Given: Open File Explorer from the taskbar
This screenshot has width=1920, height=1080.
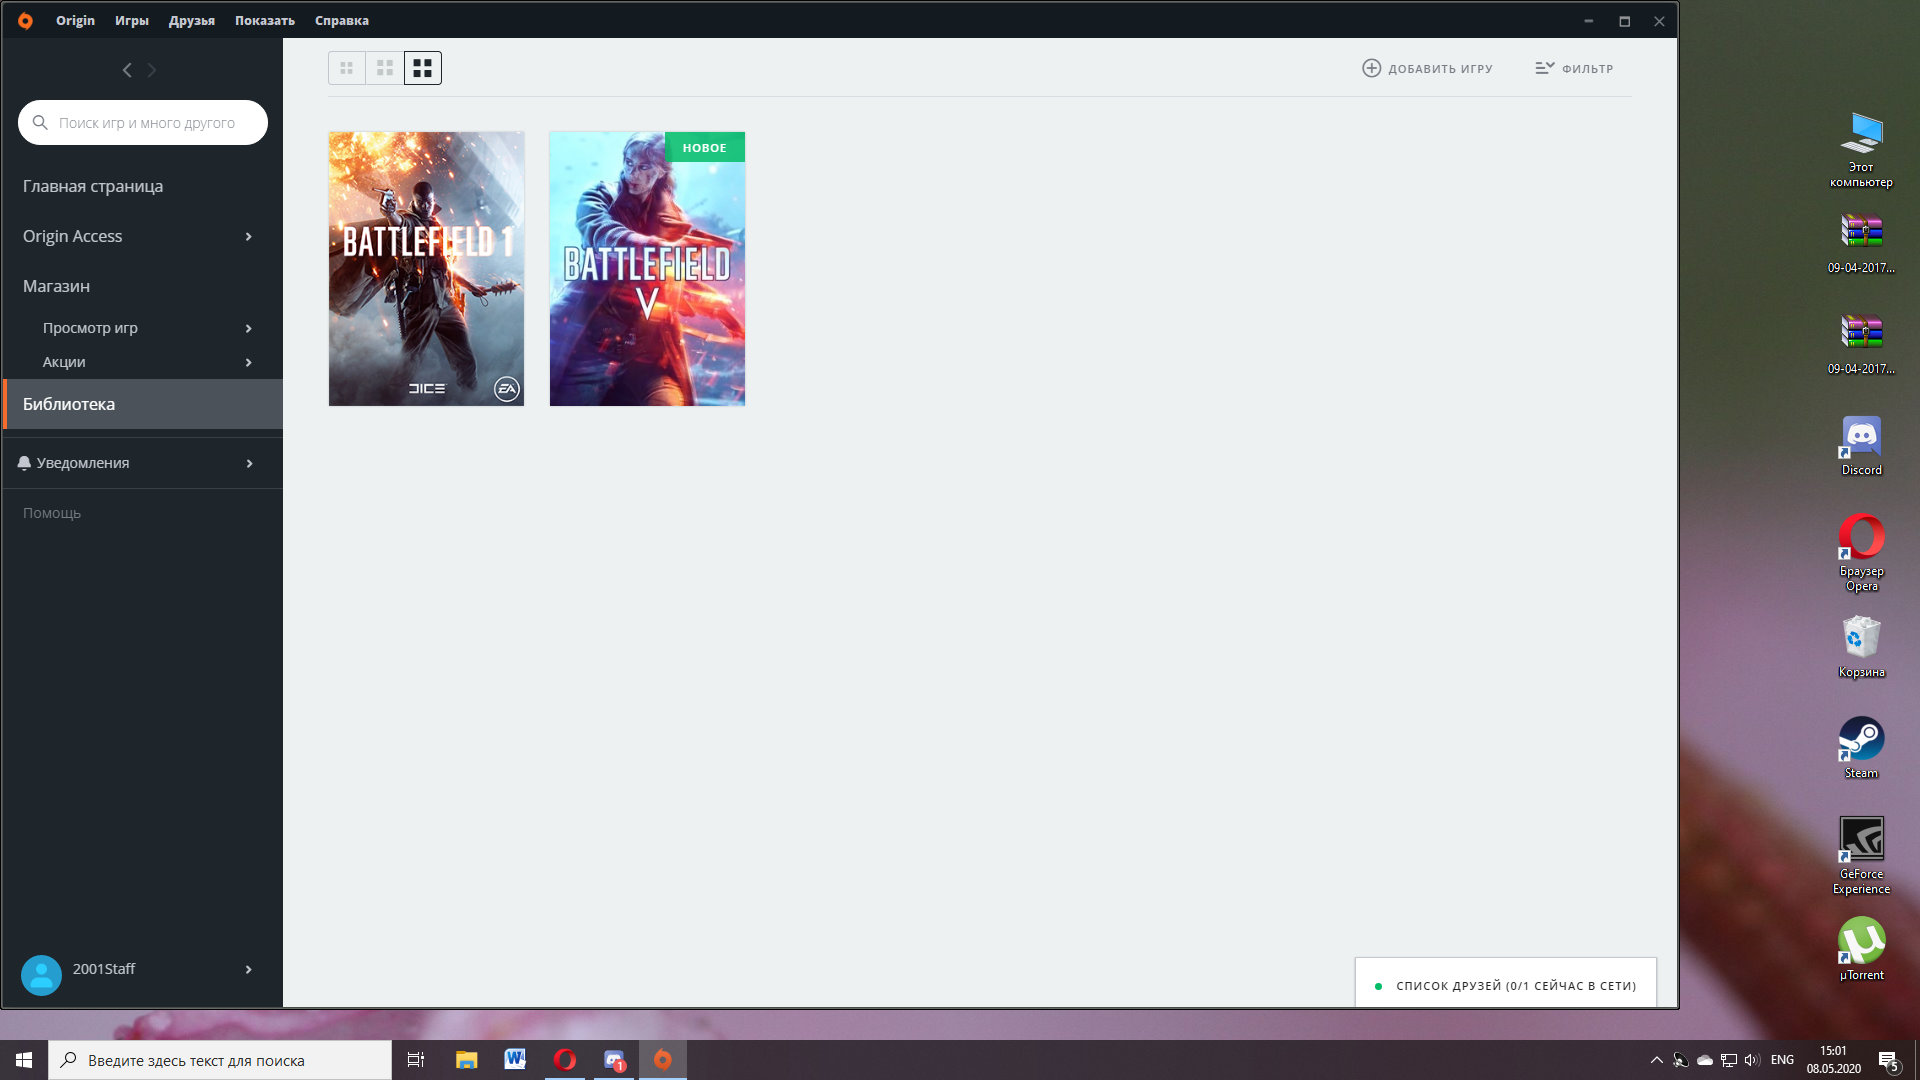Looking at the screenshot, I should (x=466, y=1060).
